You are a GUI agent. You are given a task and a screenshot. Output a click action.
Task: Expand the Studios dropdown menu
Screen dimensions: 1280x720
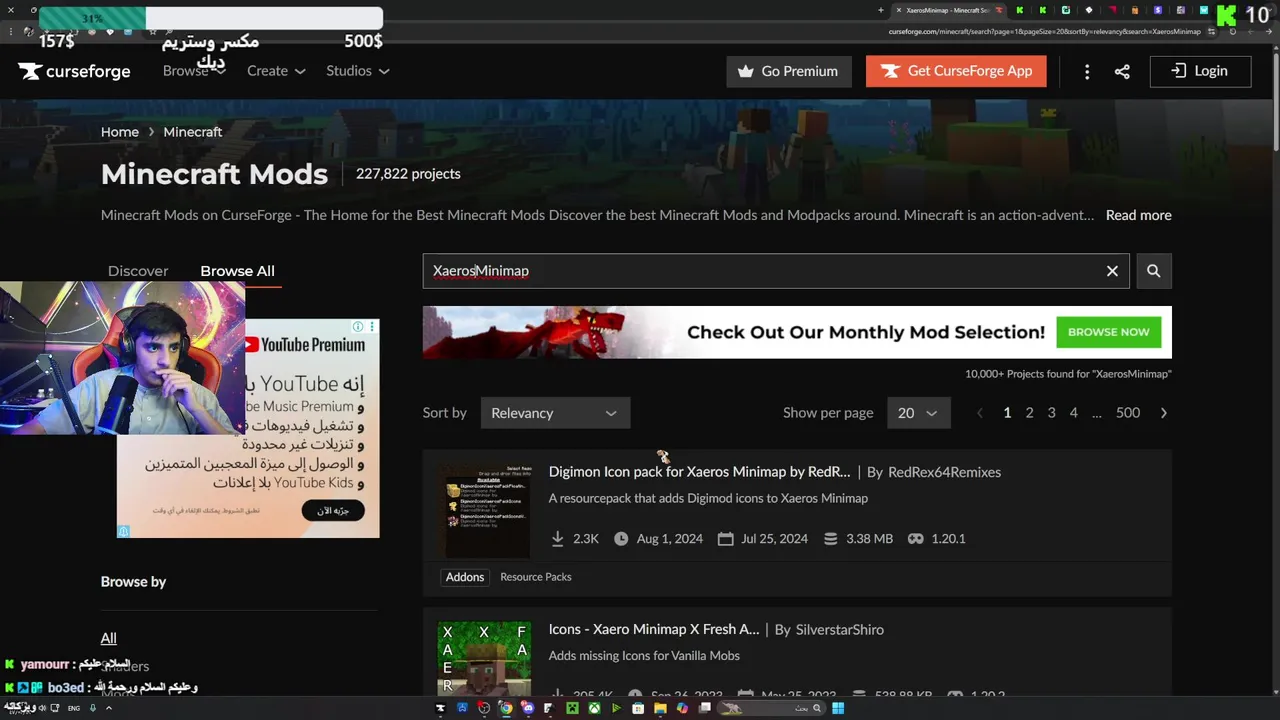(358, 71)
